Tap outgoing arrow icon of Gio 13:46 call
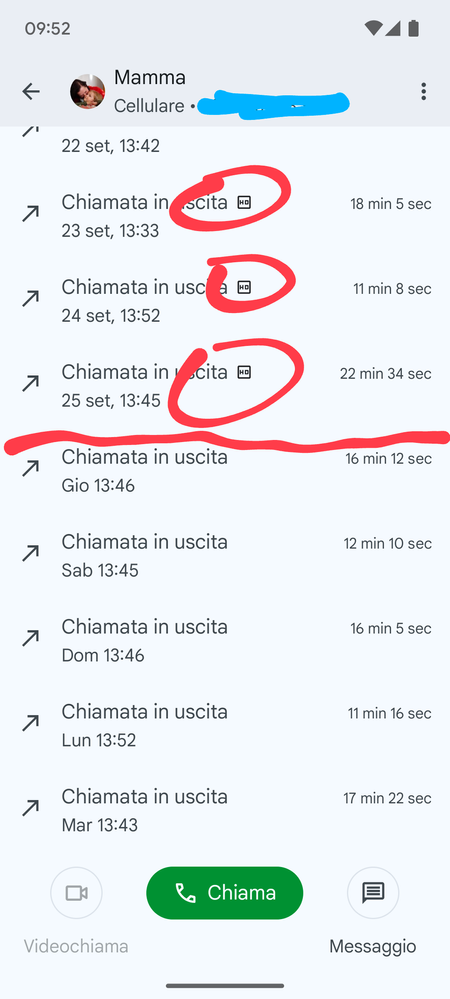 31,468
